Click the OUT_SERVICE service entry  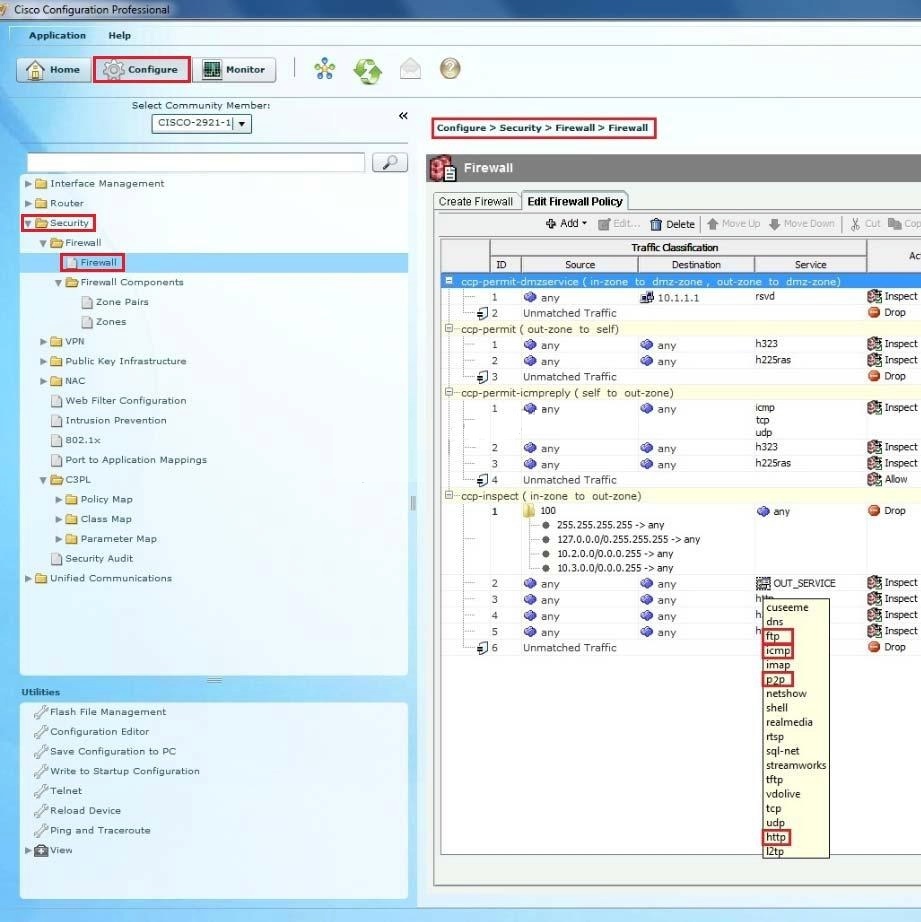coord(796,583)
